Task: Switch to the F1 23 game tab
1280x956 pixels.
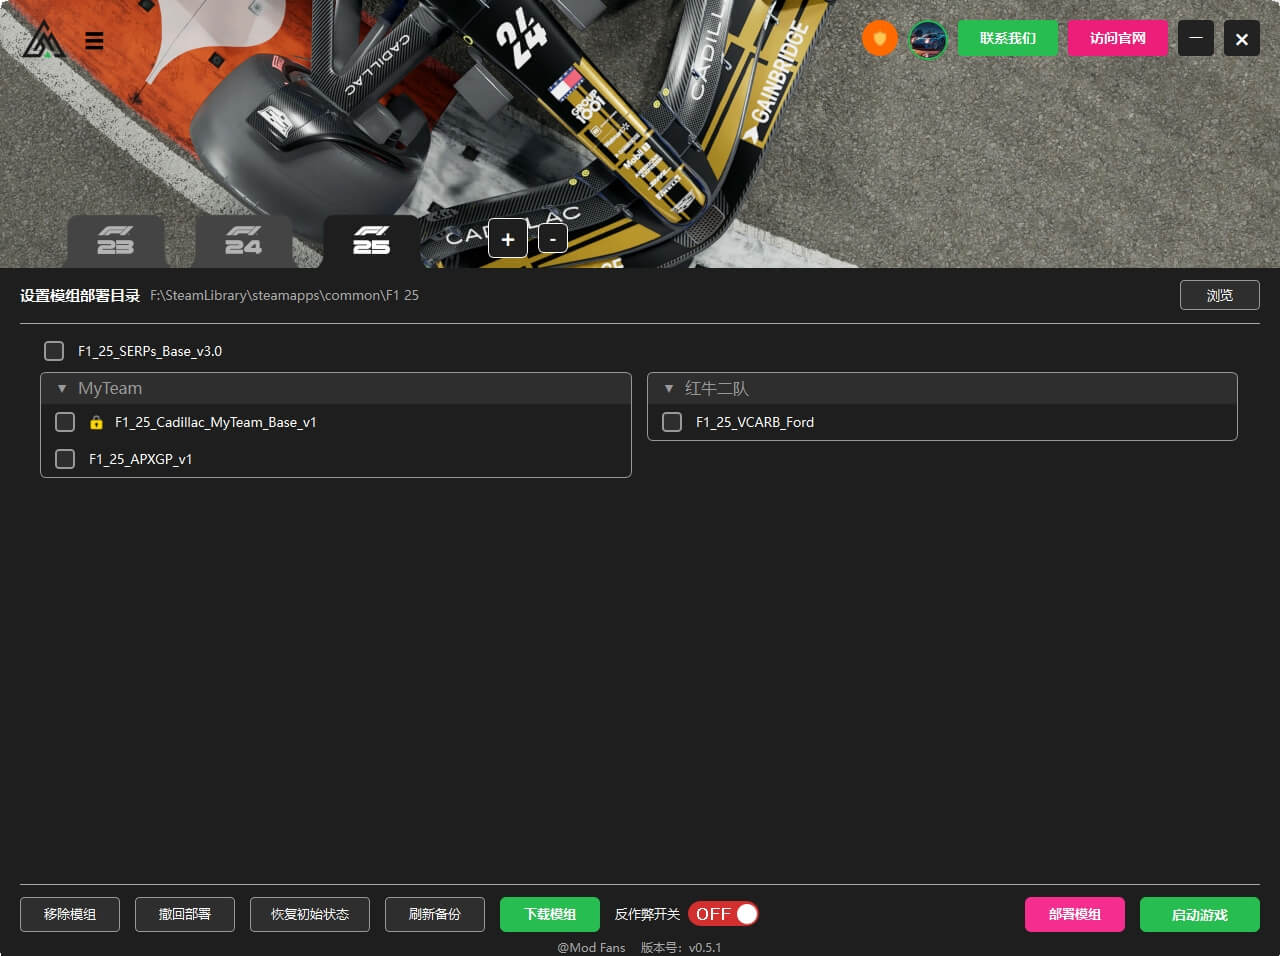Action: (116, 241)
